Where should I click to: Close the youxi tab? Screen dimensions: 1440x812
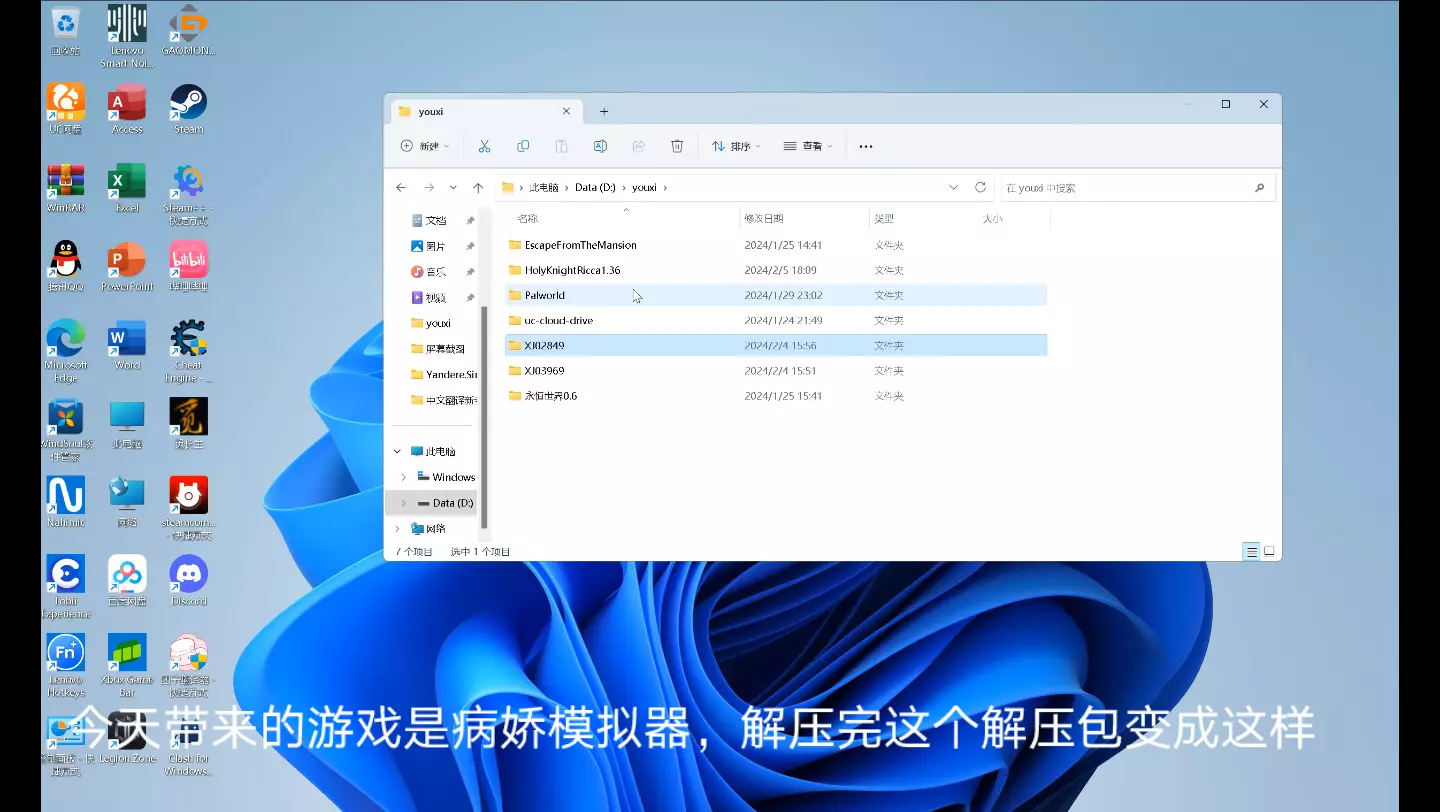coord(566,111)
